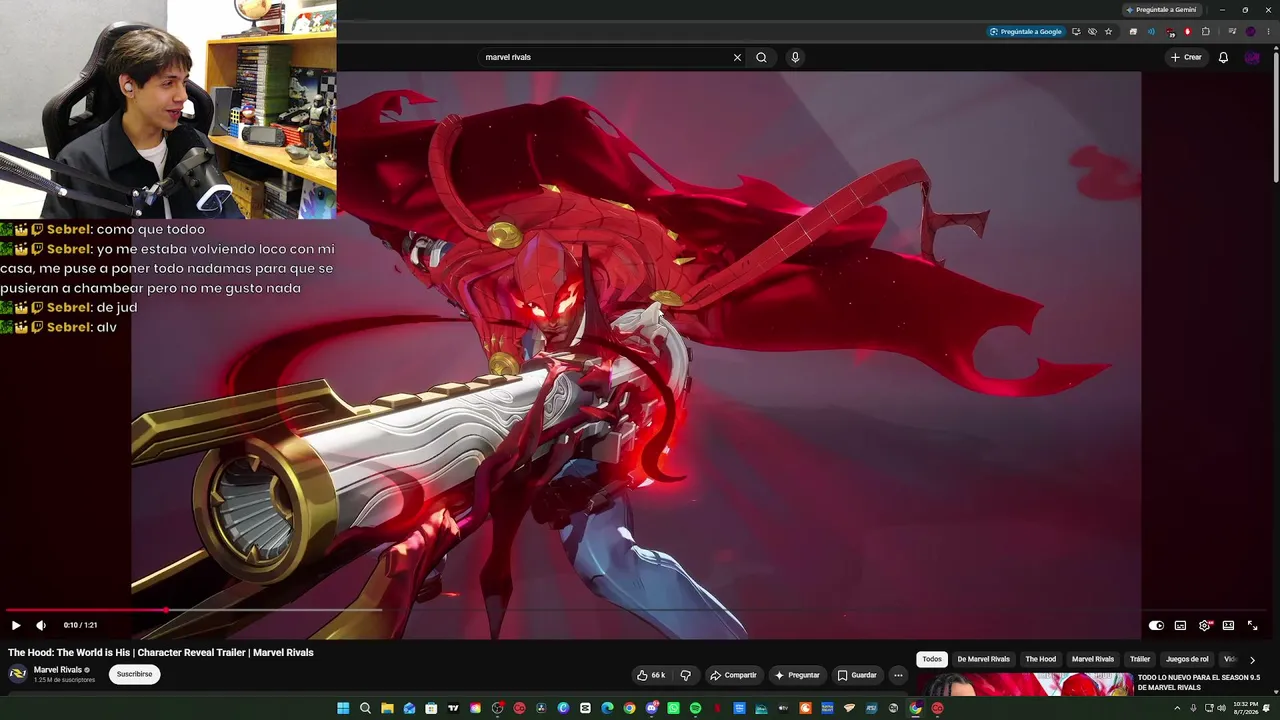The width and height of the screenshot is (1280, 720).
Task: Show more filter chips with the arrow
Action: (x=1252, y=660)
